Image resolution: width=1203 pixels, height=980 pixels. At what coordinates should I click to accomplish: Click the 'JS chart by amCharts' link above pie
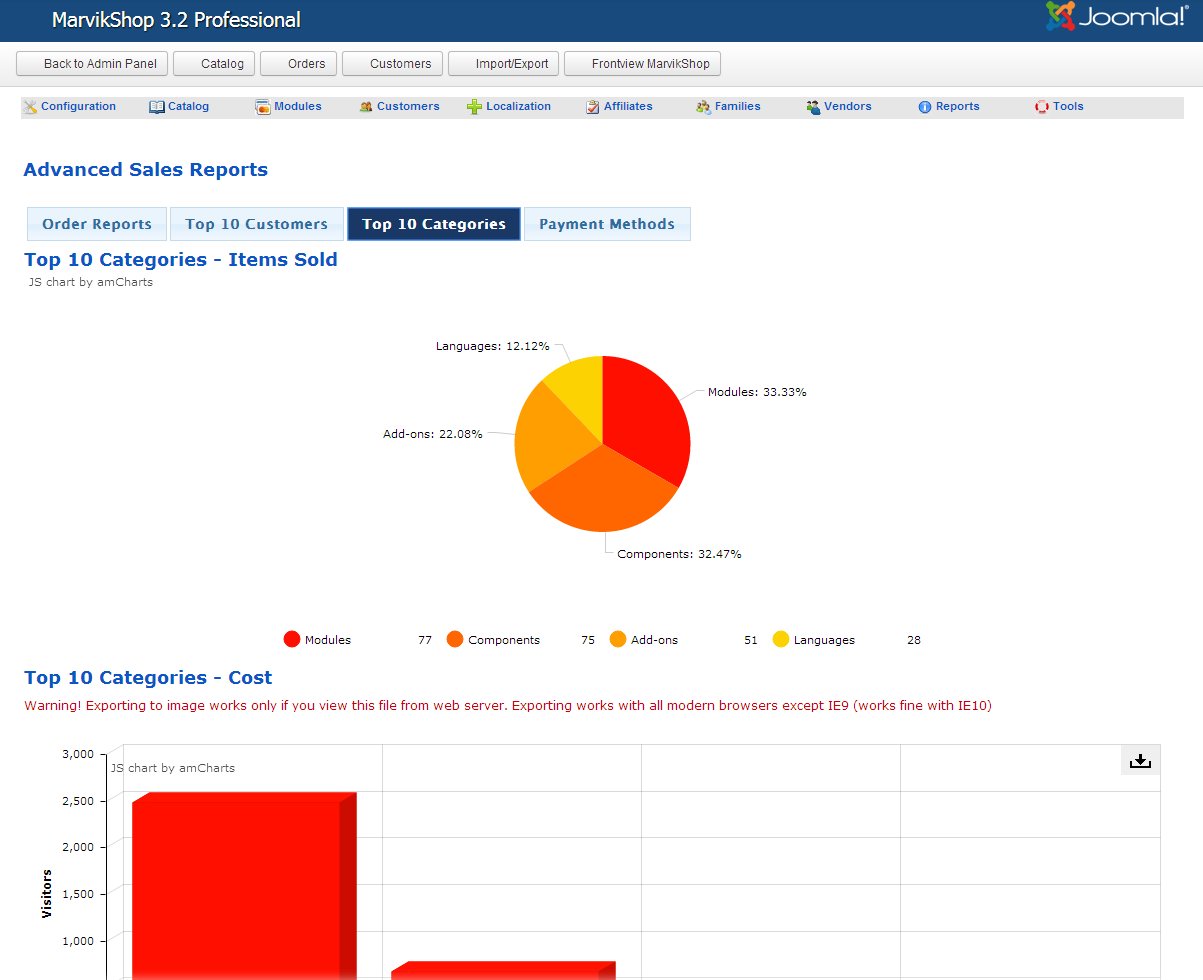(x=91, y=282)
